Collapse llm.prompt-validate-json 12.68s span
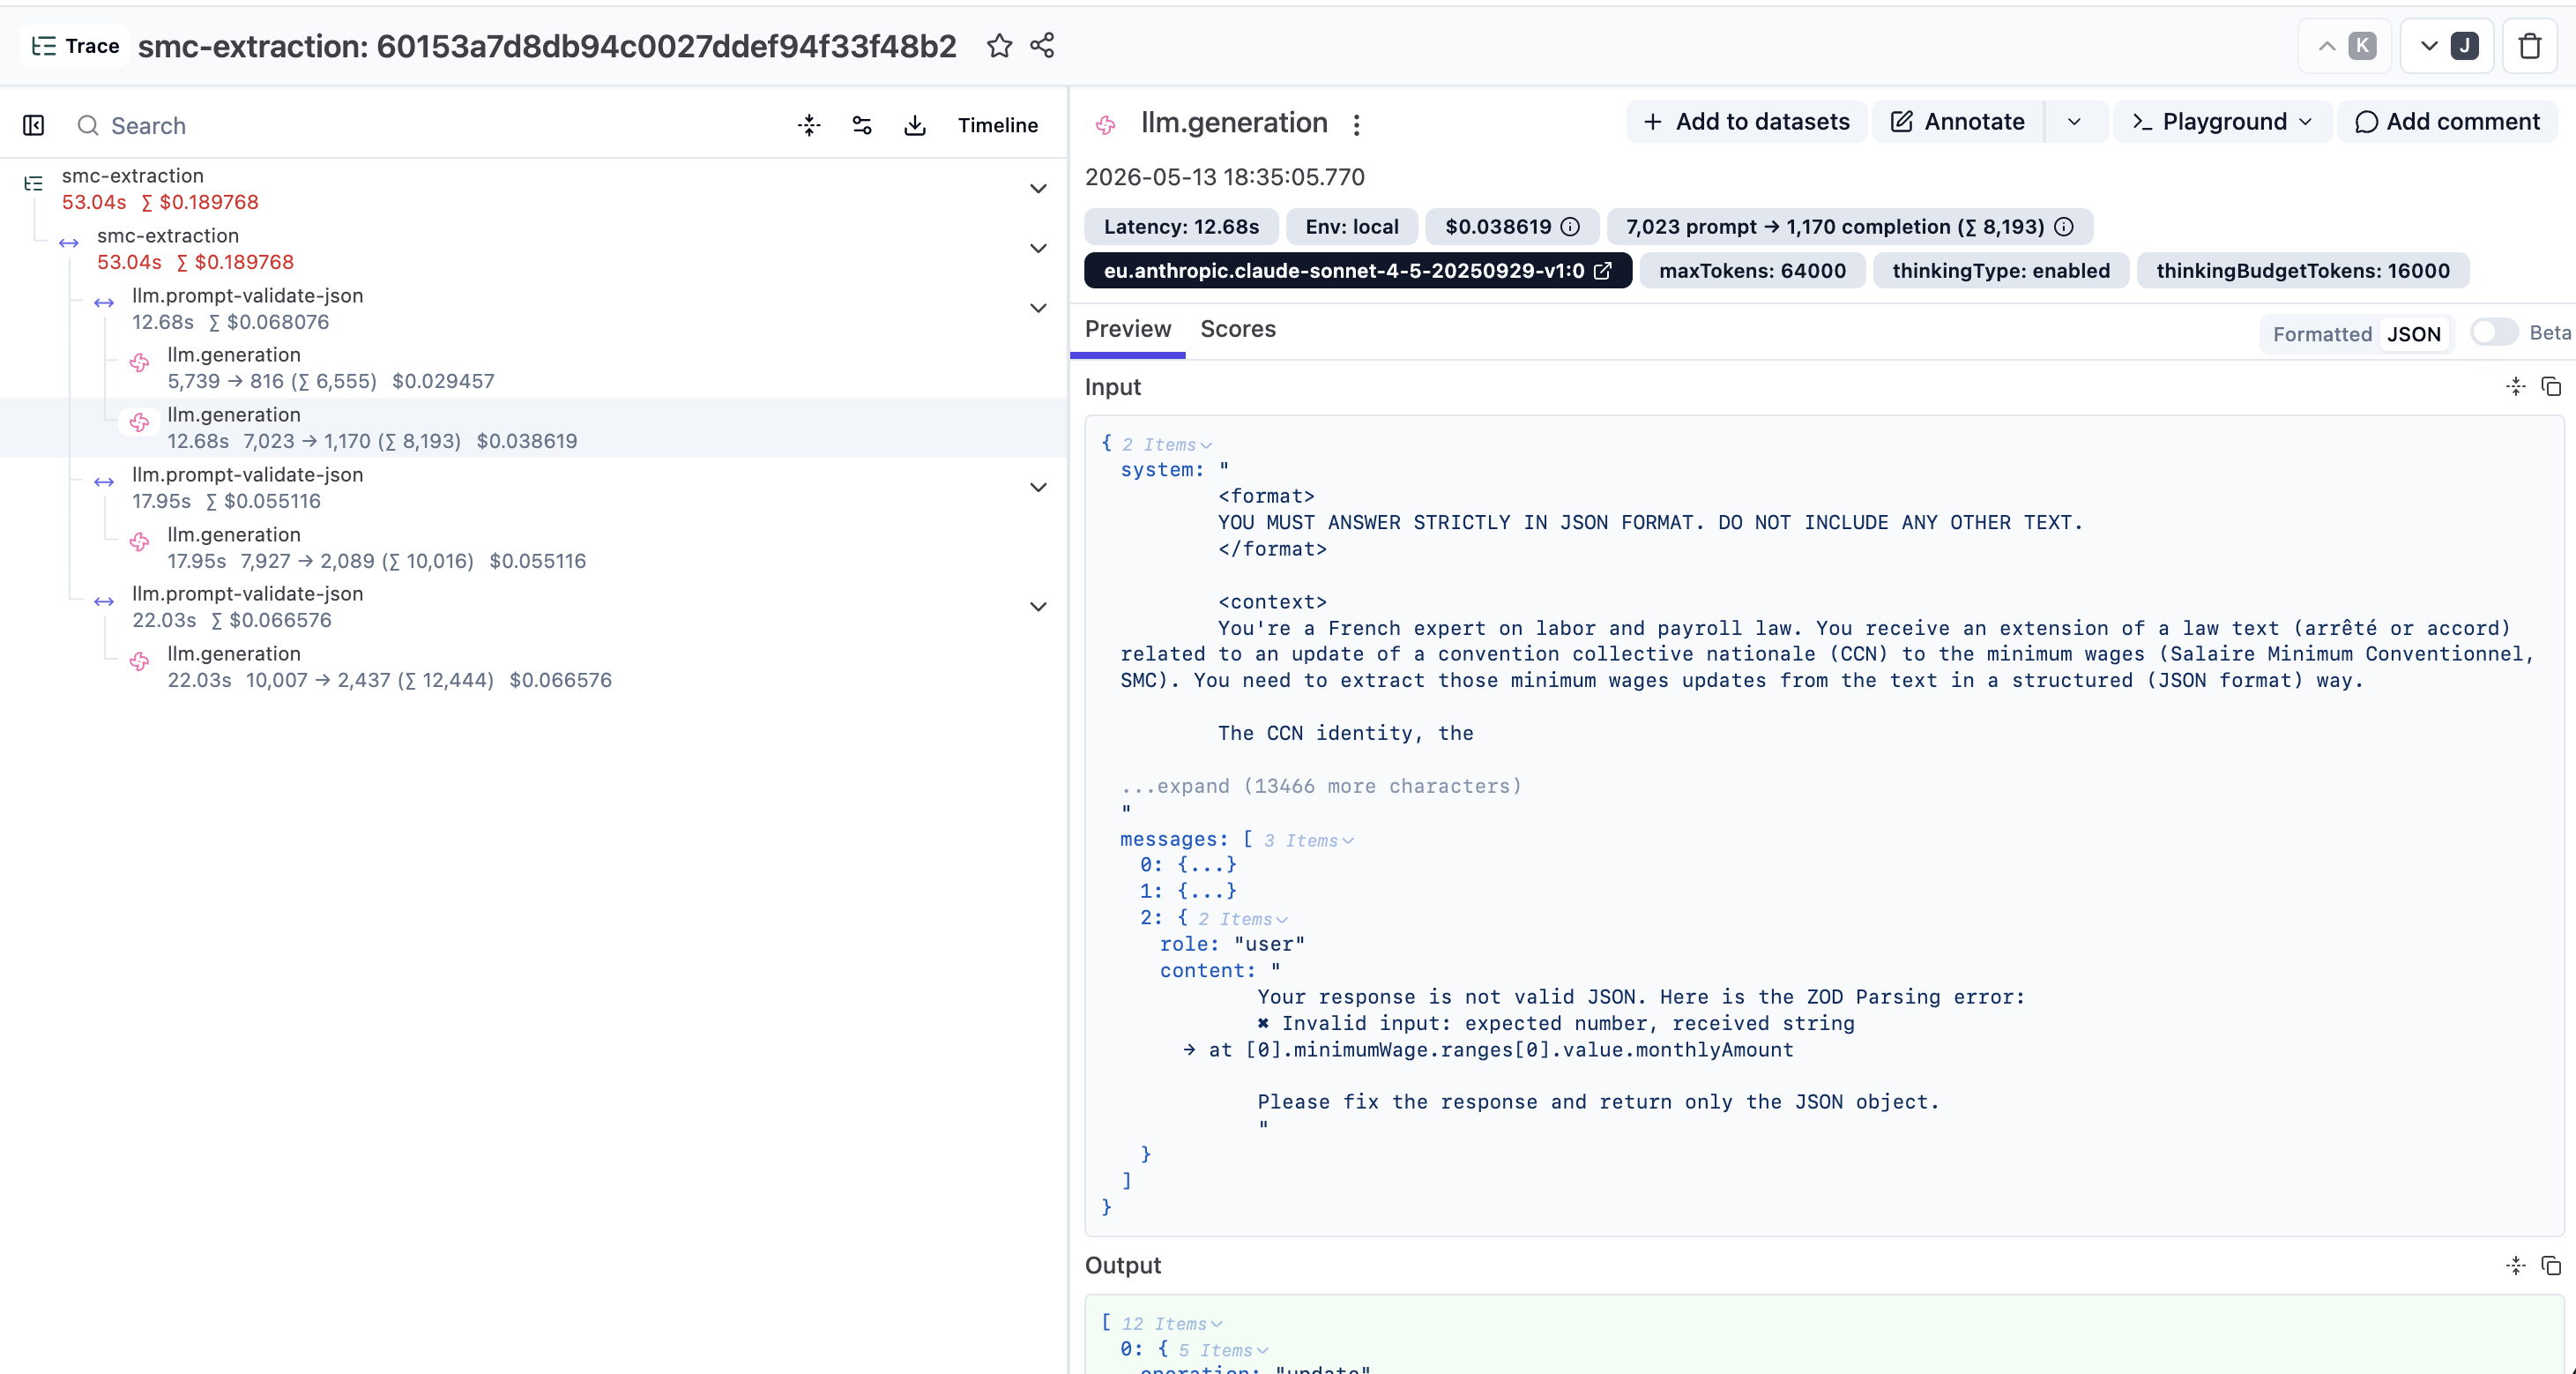 pyautogui.click(x=1038, y=309)
